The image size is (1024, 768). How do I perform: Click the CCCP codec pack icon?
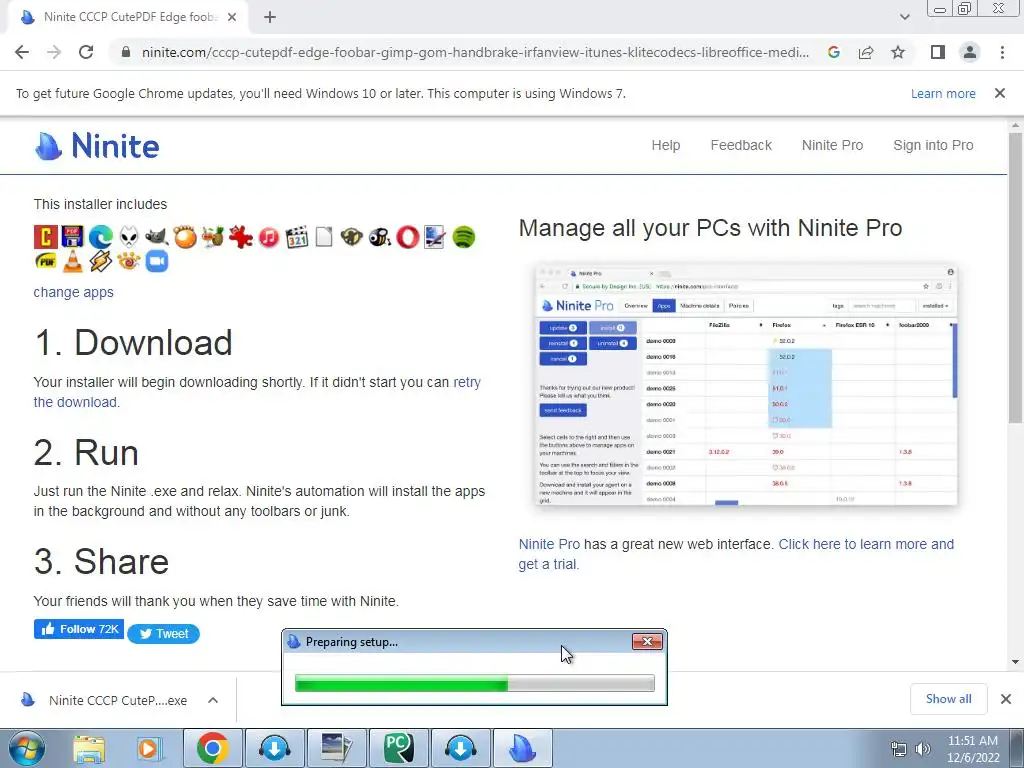[x=45, y=237]
